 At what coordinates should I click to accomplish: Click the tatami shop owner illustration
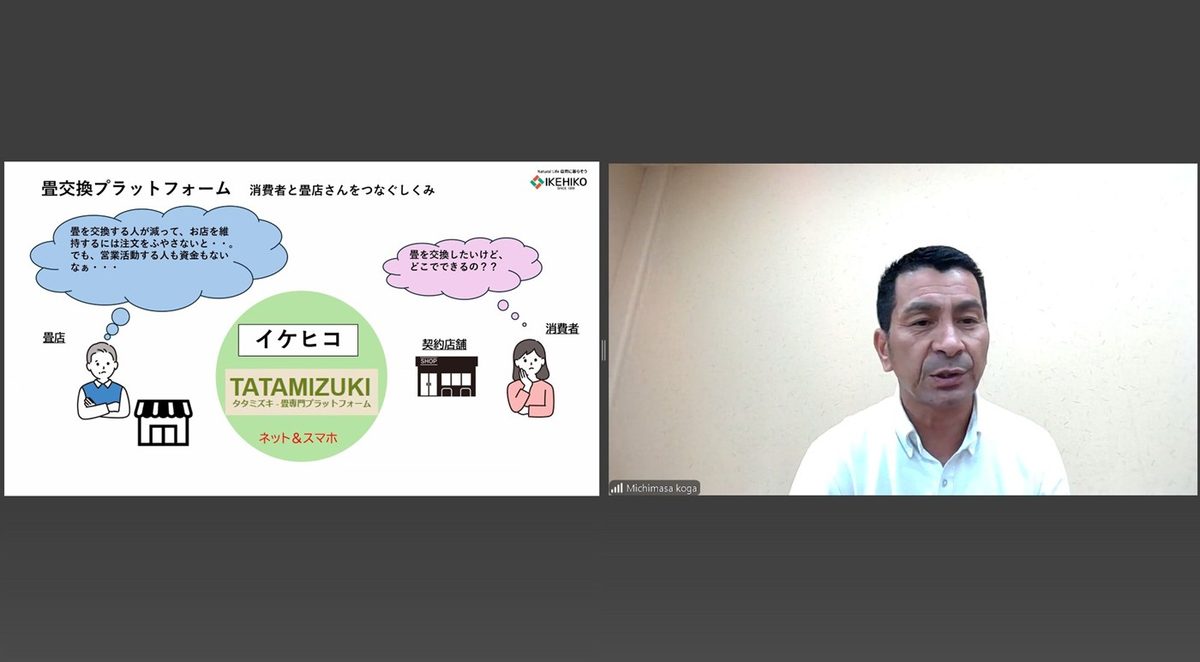pyautogui.click(x=103, y=380)
